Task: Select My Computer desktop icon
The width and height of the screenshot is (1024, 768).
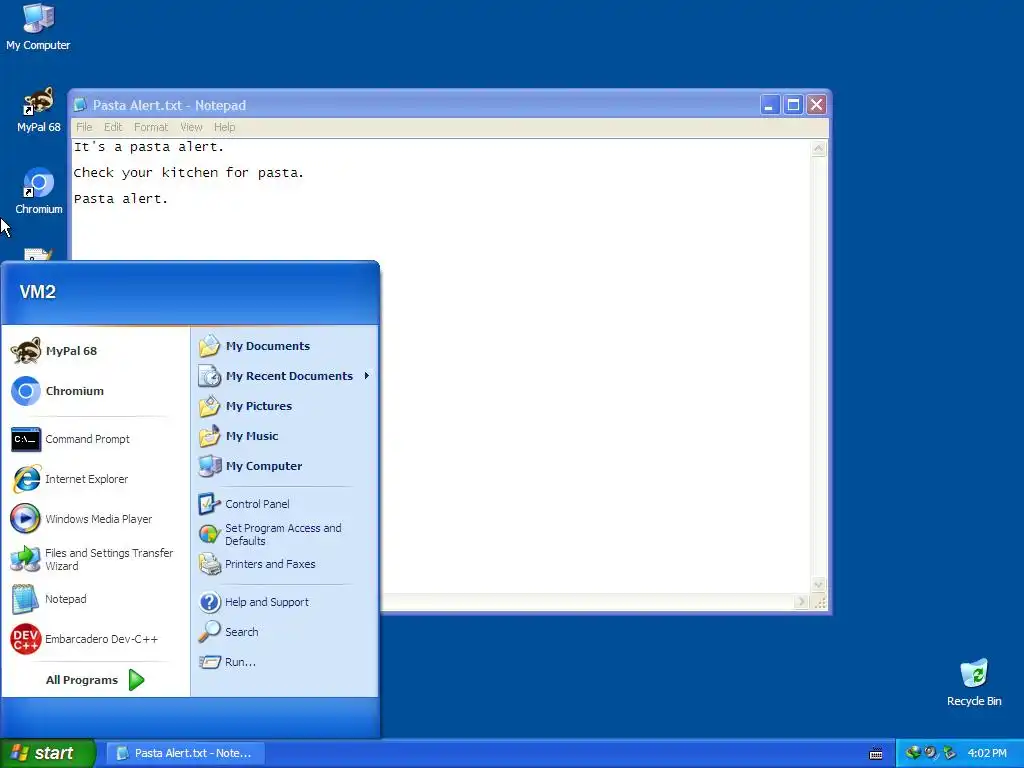Action: coord(38,27)
